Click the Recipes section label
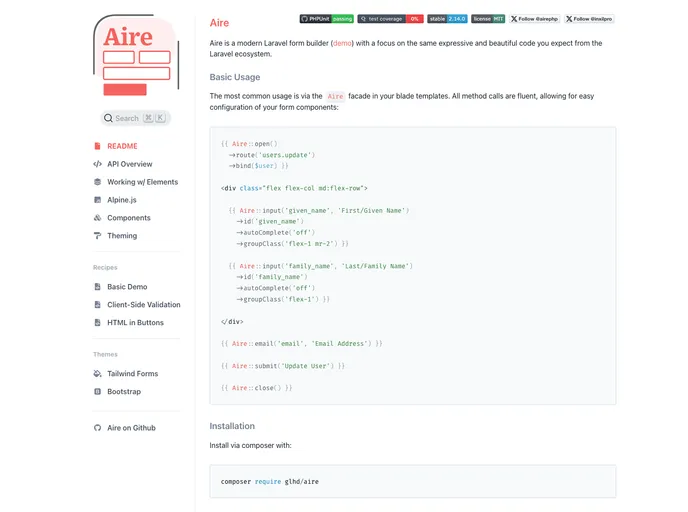Image resolution: width=688 pixels, height=512 pixels. click(105, 268)
